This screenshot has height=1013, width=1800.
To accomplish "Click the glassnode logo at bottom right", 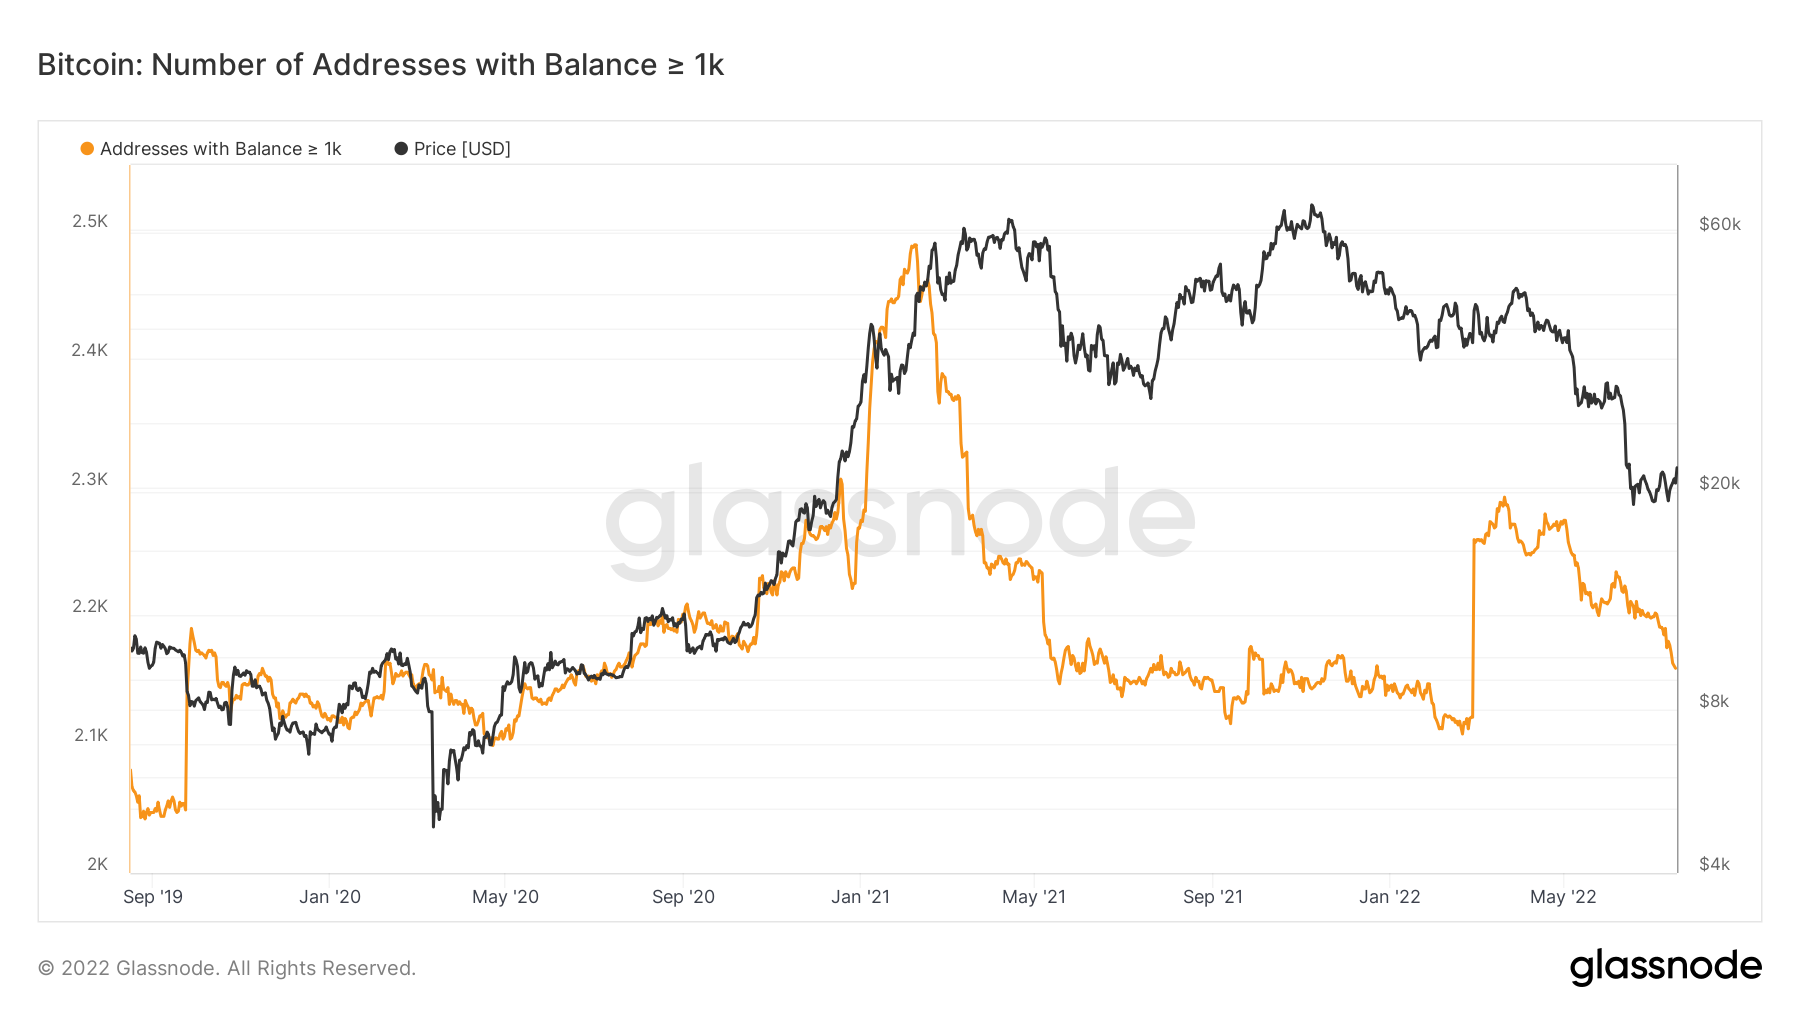I will coord(1665,967).
